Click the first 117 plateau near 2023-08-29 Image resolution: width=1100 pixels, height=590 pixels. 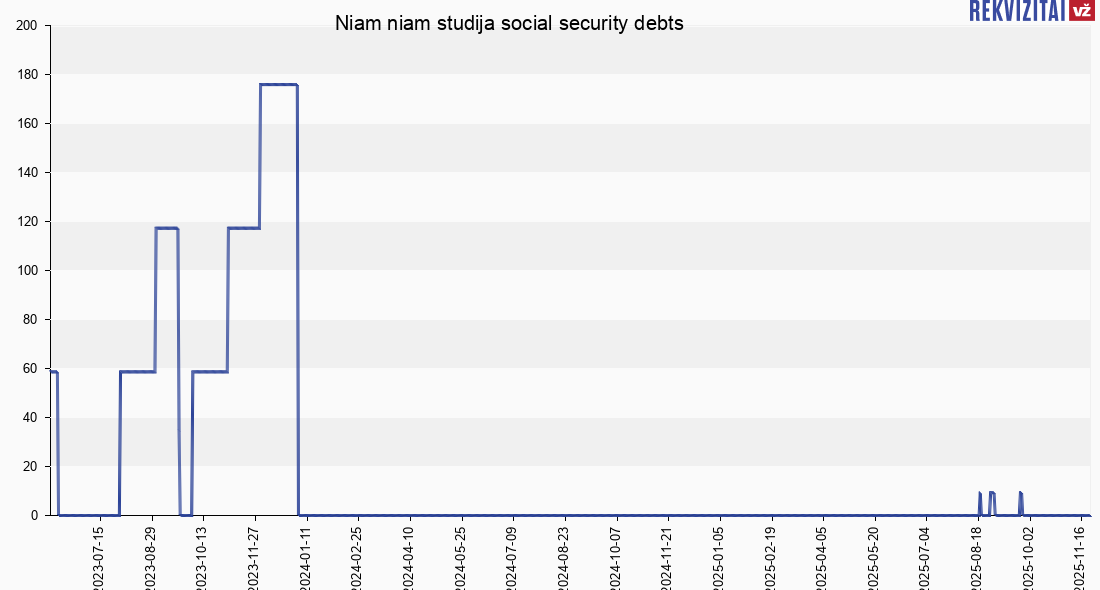pos(166,228)
